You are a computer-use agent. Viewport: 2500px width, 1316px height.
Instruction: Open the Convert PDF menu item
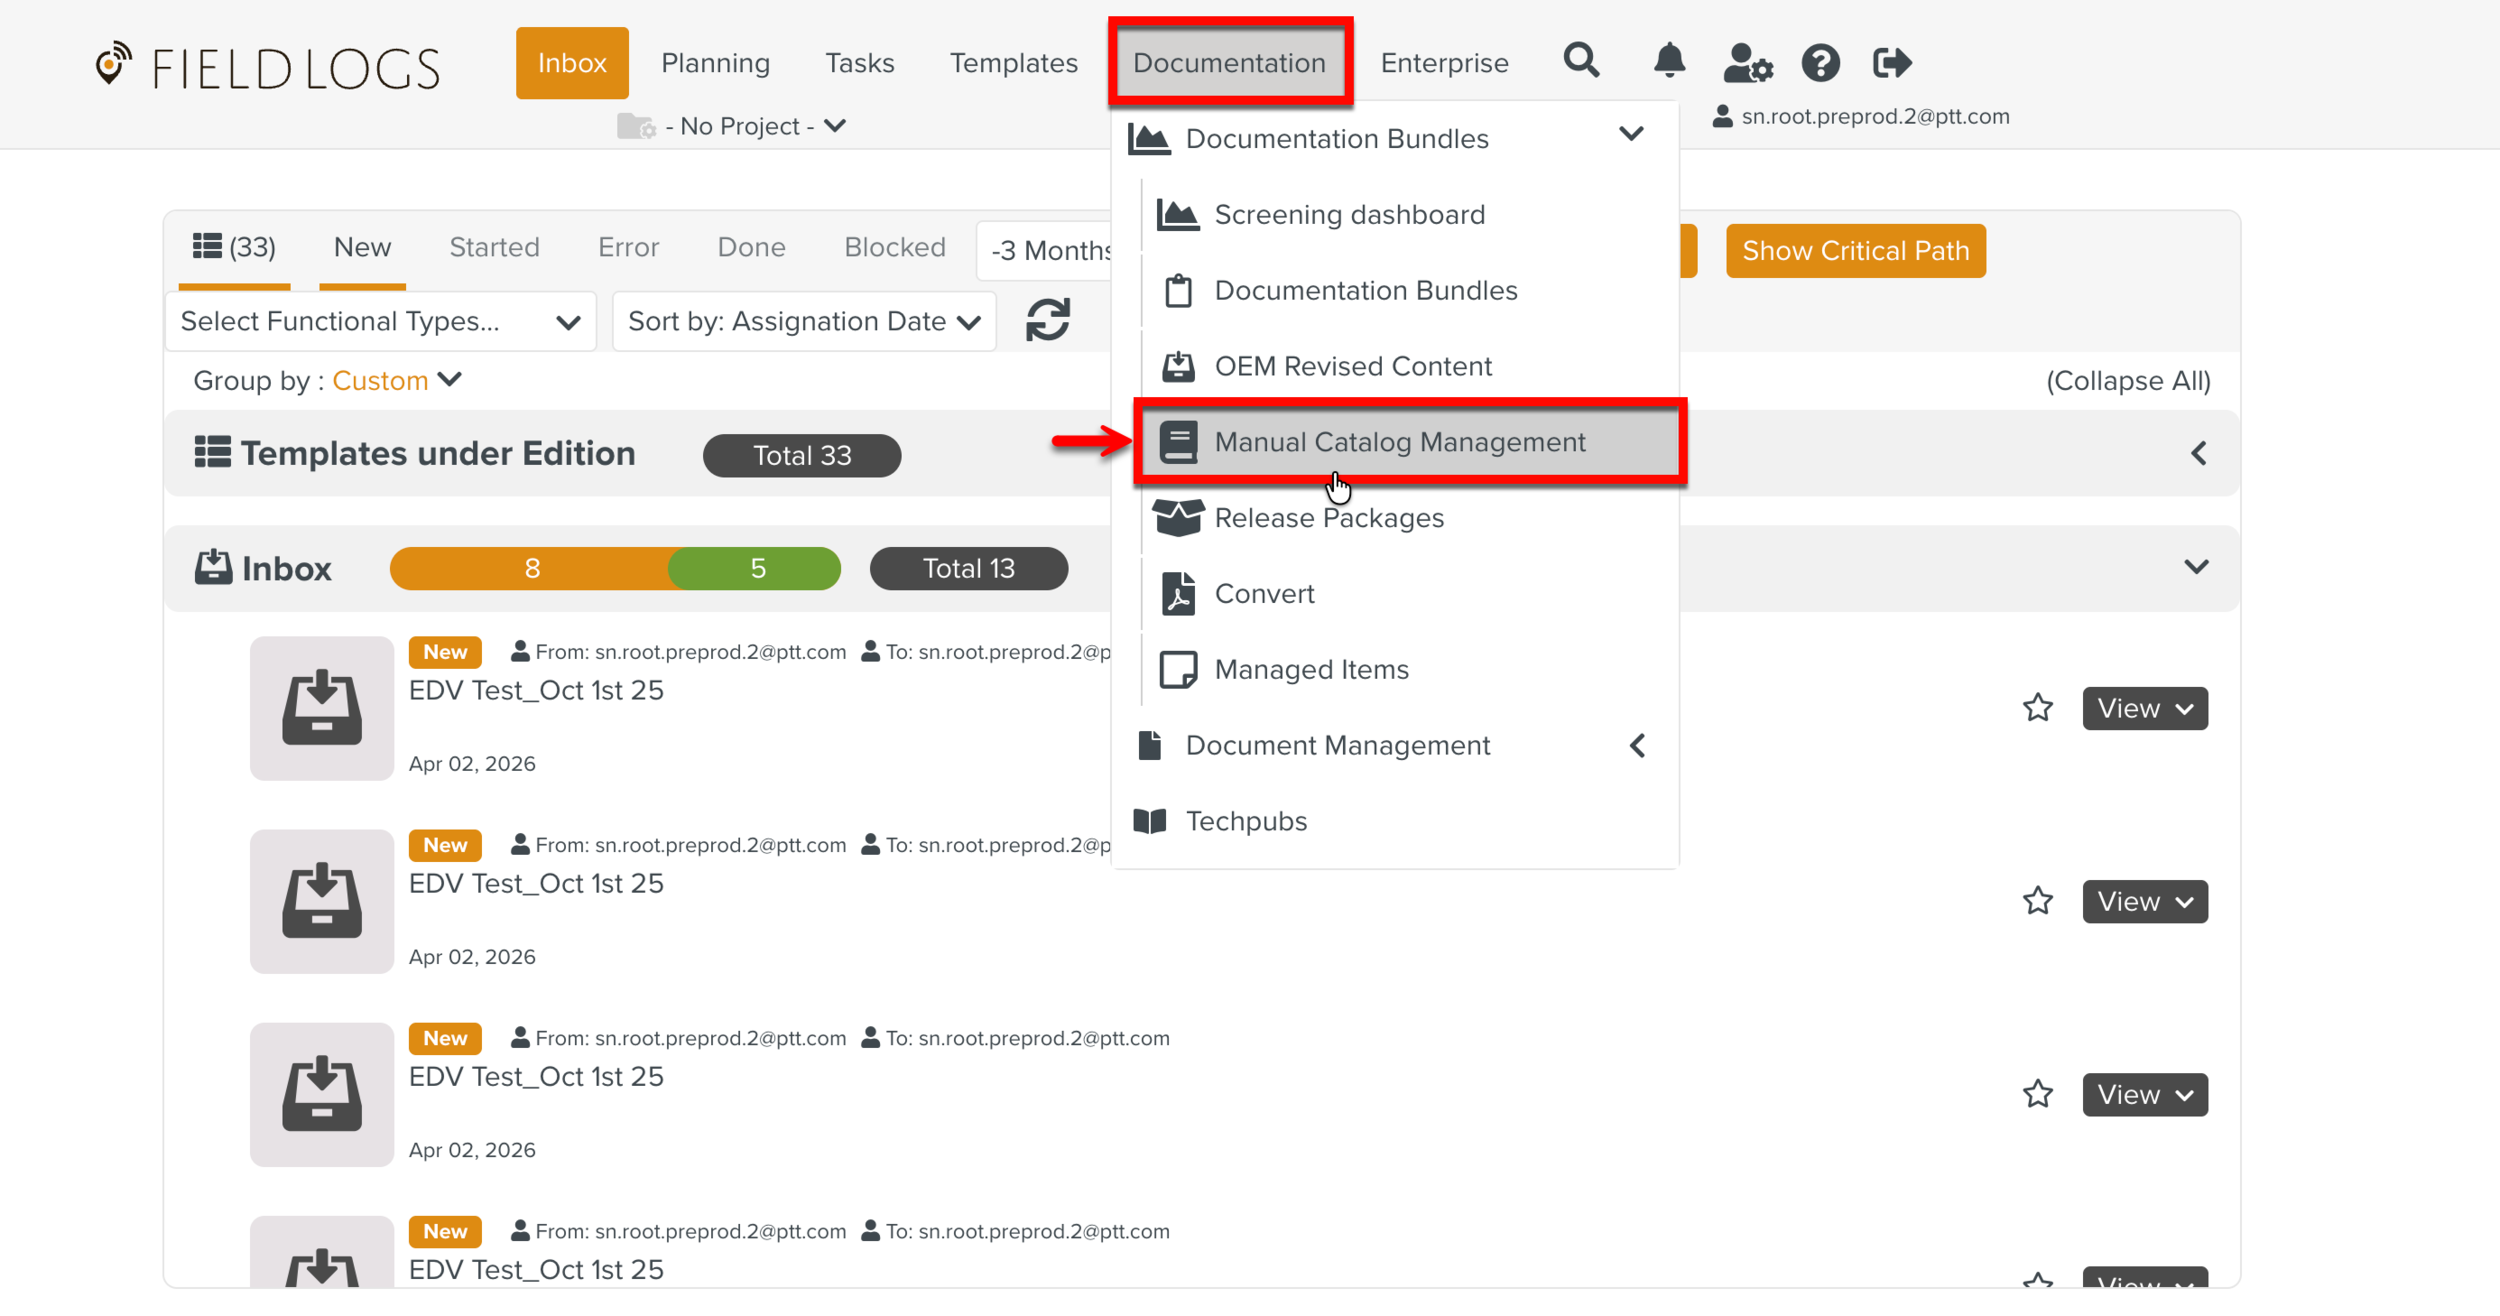[1263, 594]
